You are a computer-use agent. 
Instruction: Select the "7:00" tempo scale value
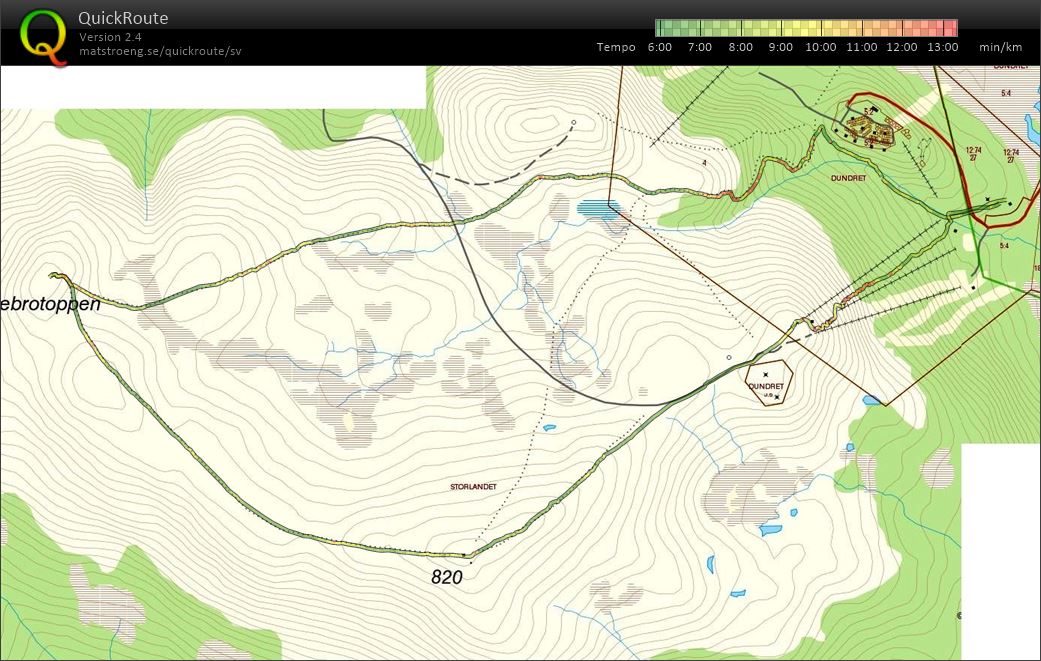700,47
